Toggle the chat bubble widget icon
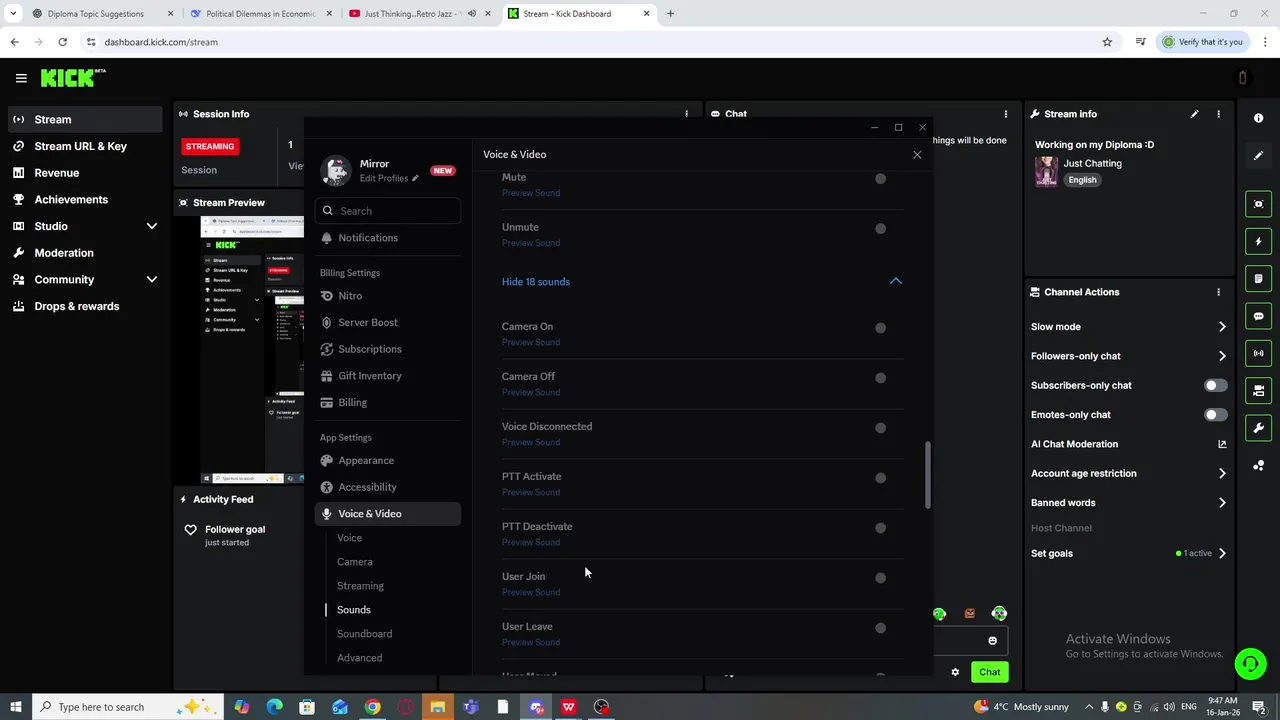 coord(1258,316)
